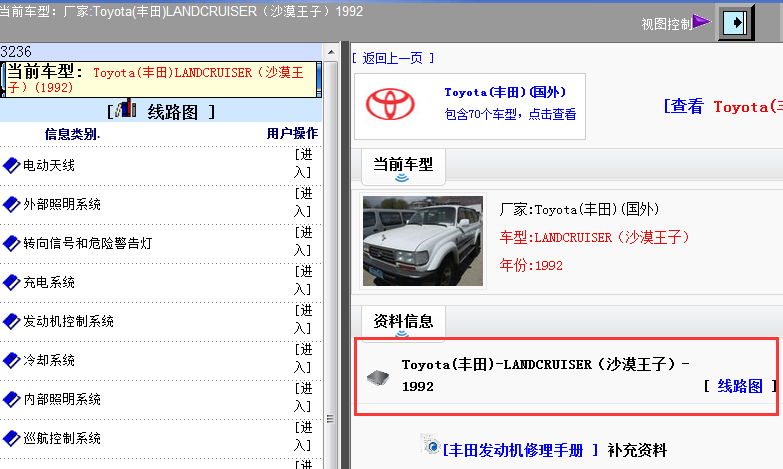Open [进入] for 电动天线

click(x=303, y=163)
